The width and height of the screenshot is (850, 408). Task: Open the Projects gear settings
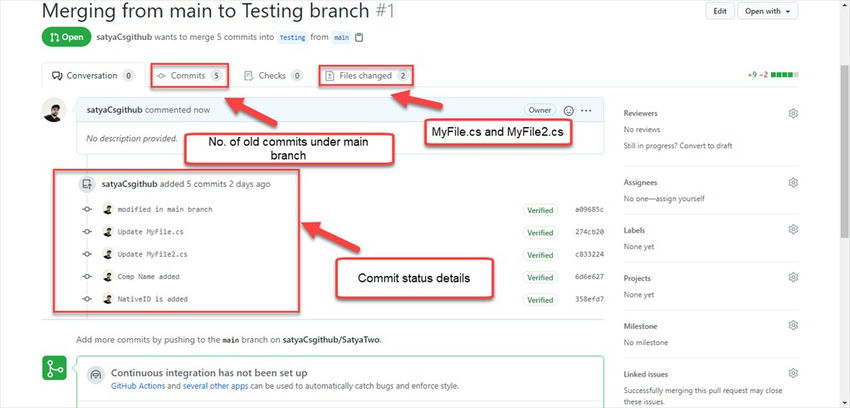click(x=793, y=277)
